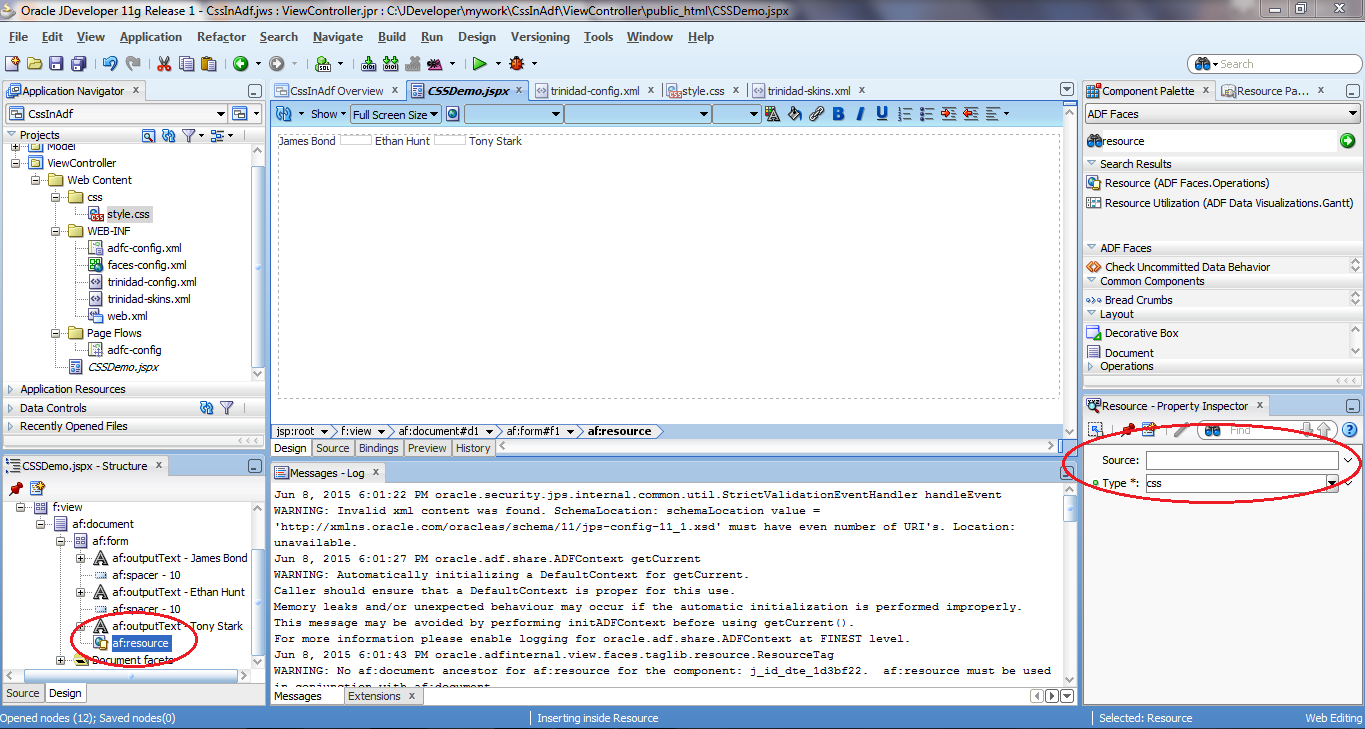Decrease indent using outdent icon
This screenshot has width=1365, height=729.
coord(970,114)
